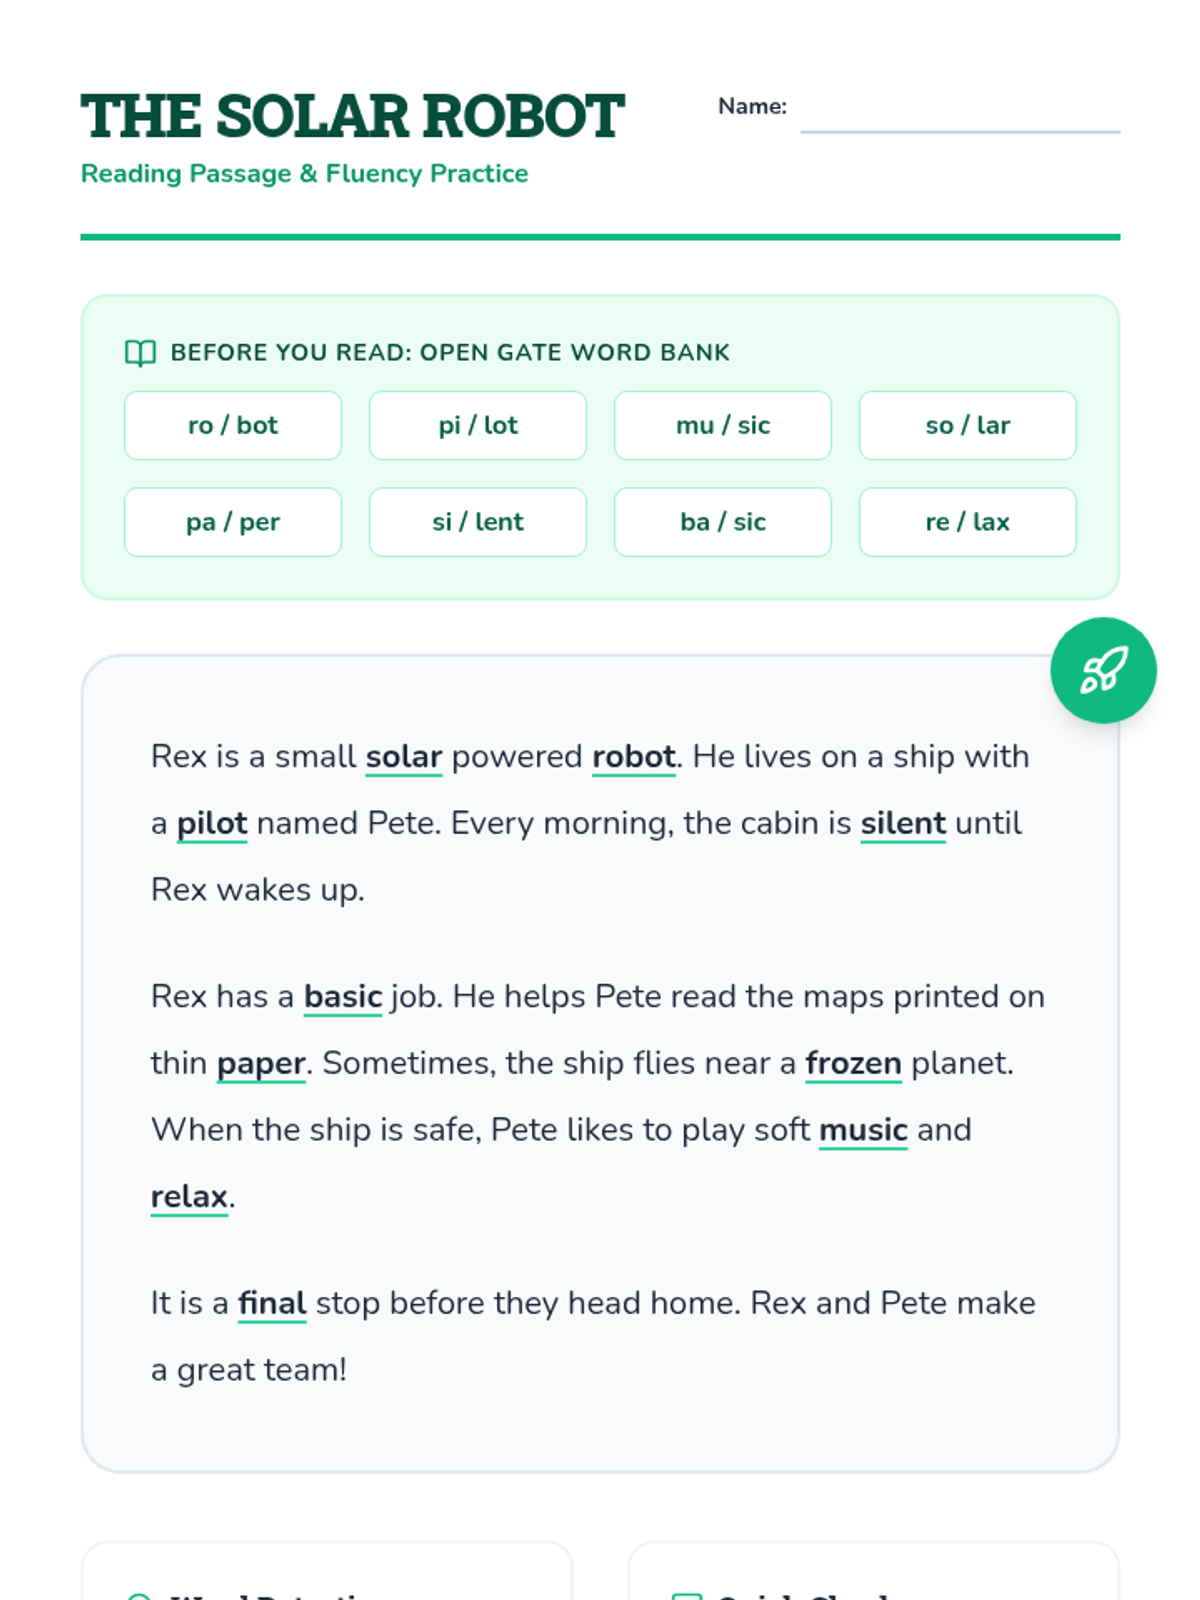Click the underlined word 'relax'
This screenshot has width=1200, height=1600.
tap(189, 1197)
